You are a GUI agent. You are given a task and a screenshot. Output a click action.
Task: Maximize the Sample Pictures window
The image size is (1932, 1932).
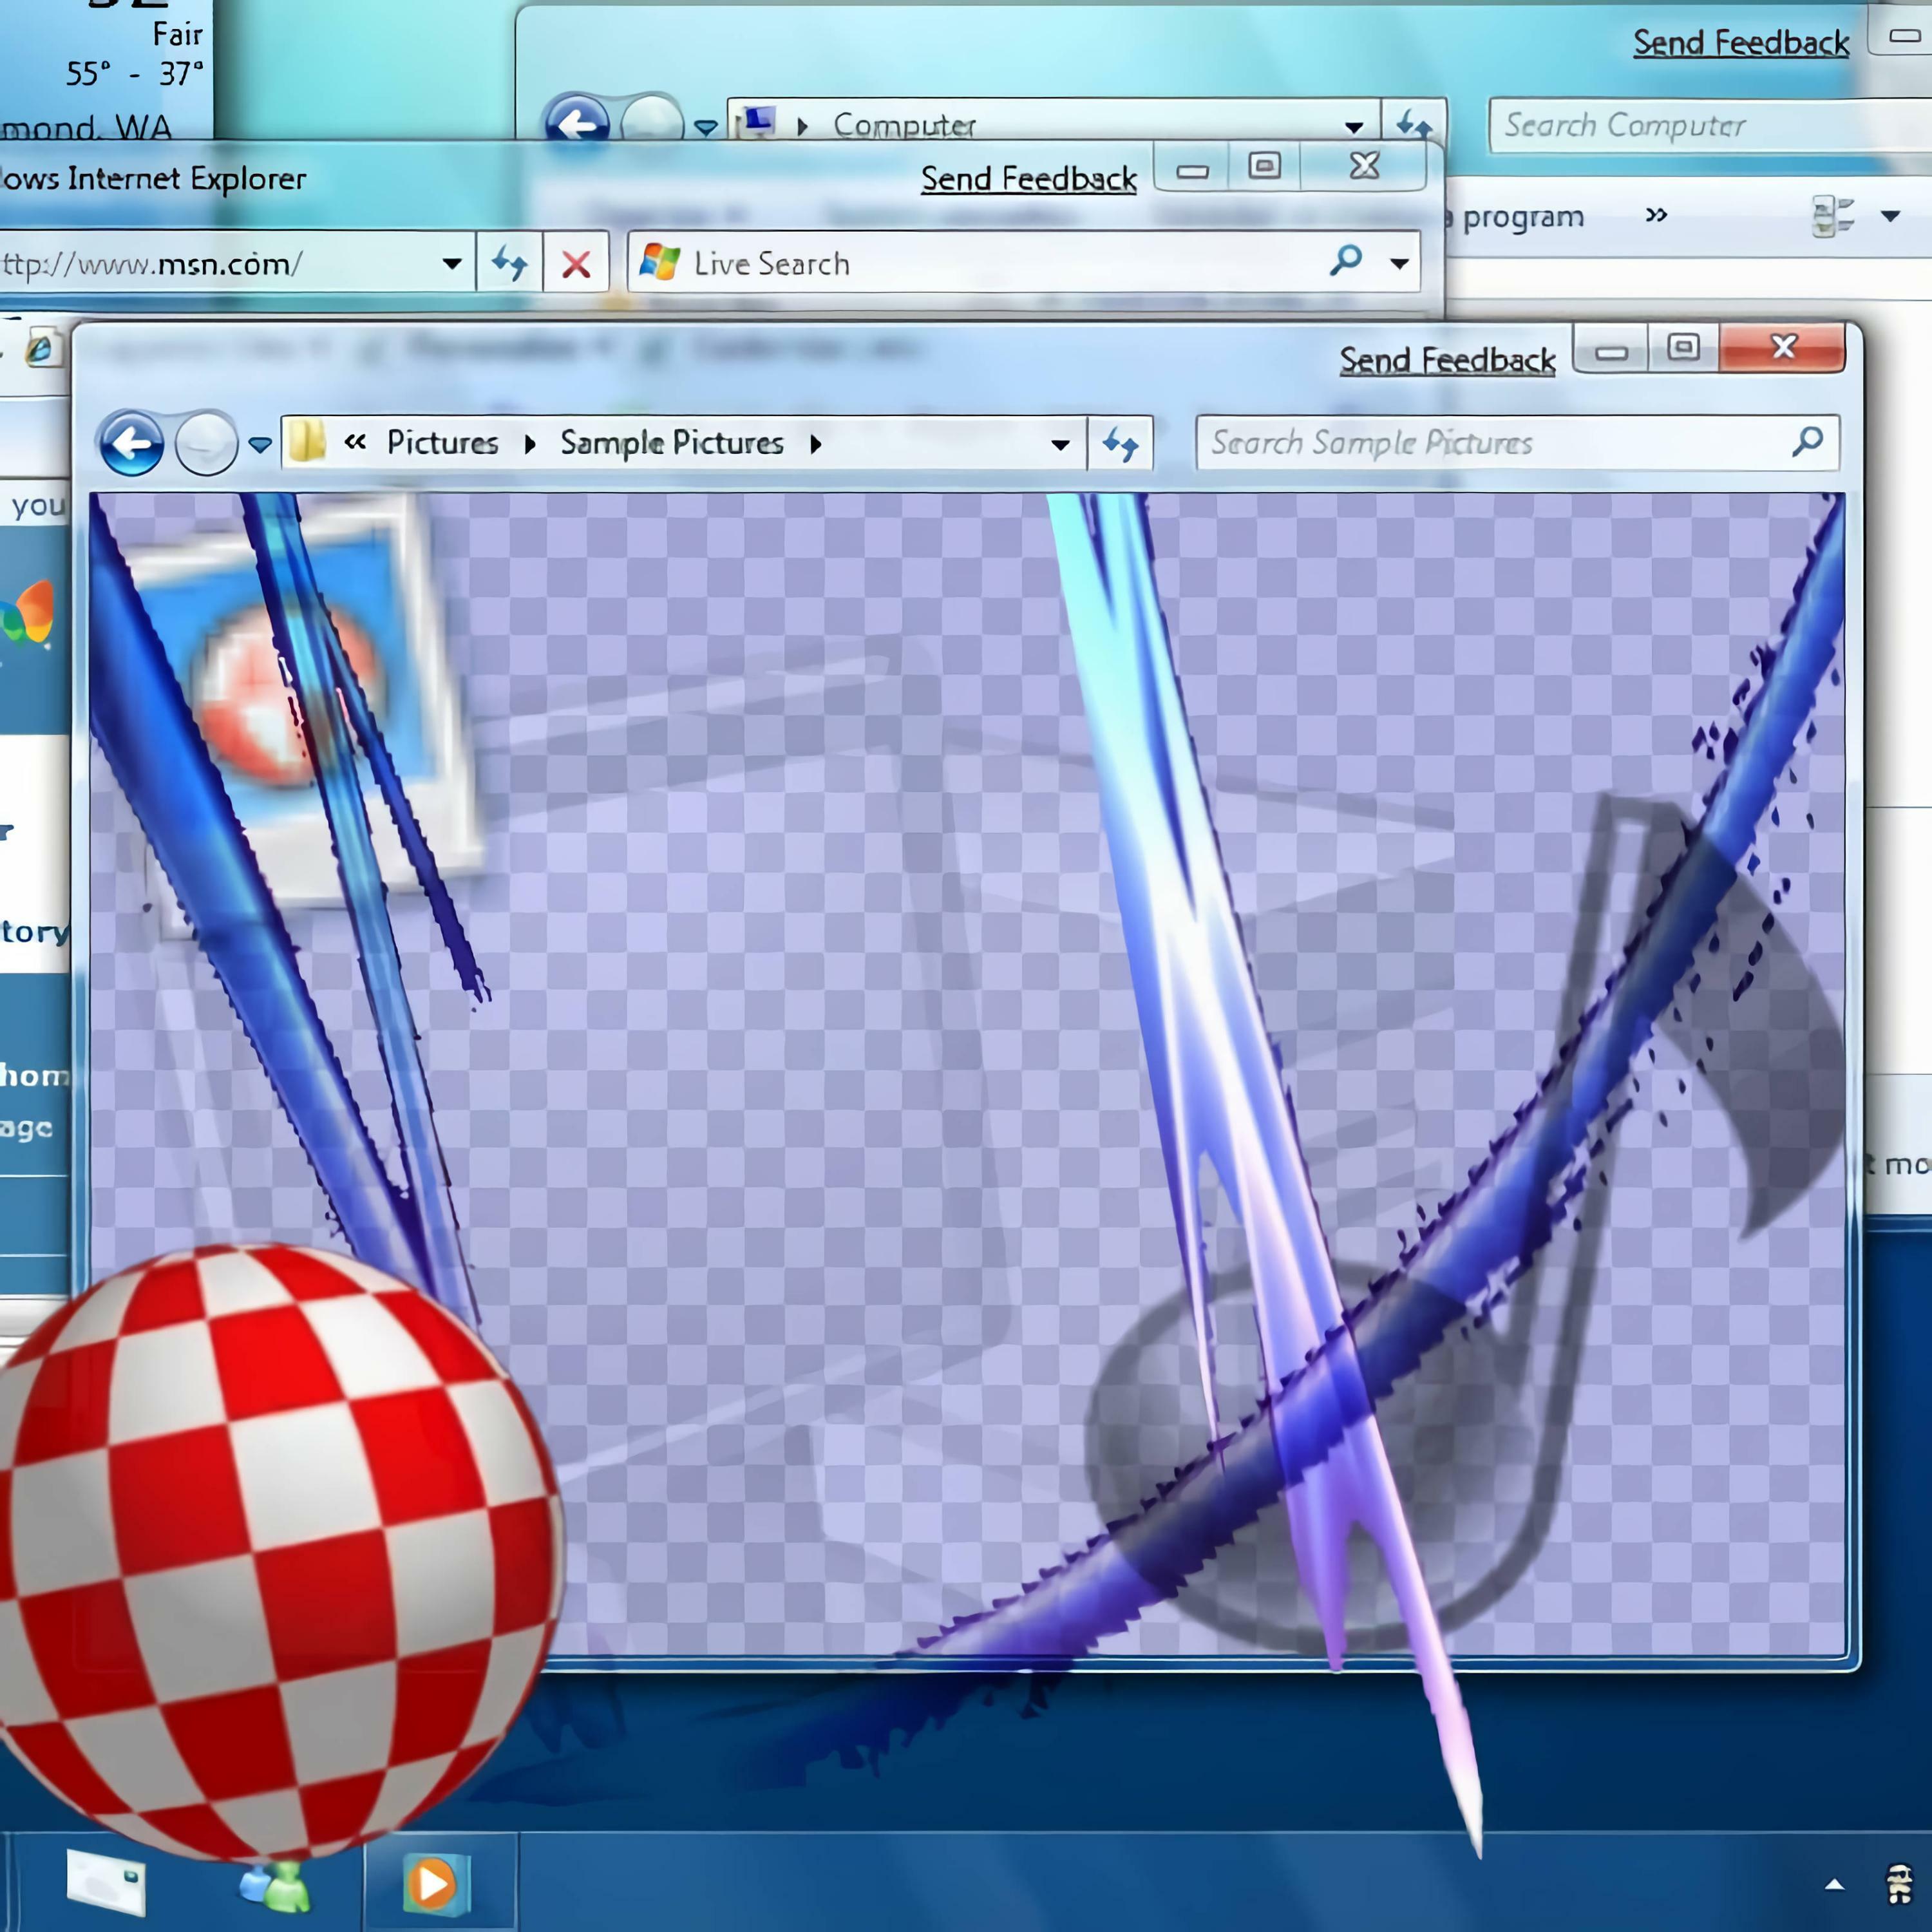pyautogui.click(x=1684, y=348)
